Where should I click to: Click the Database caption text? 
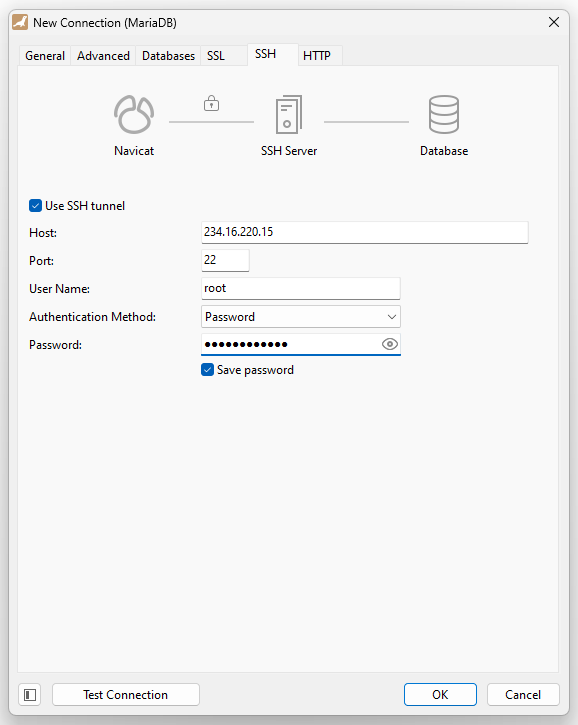(x=444, y=151)
